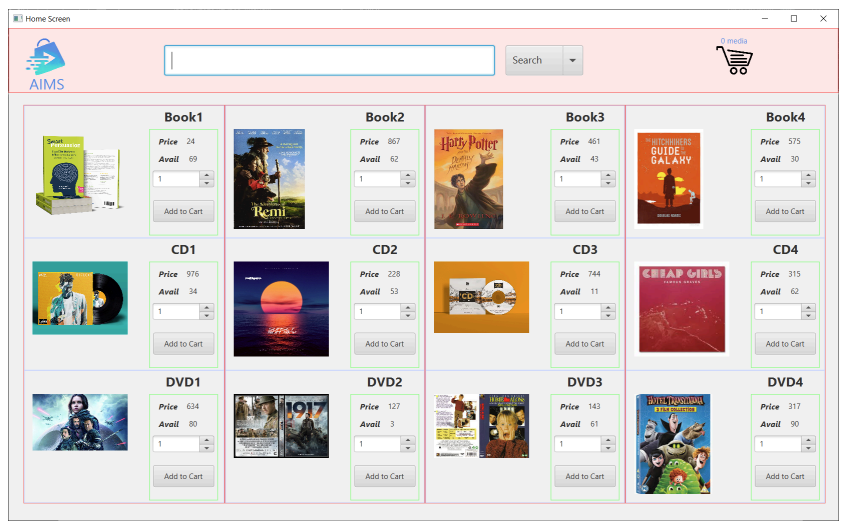Add CD4 to cart

pyautogui.click(x=785, y=344)
